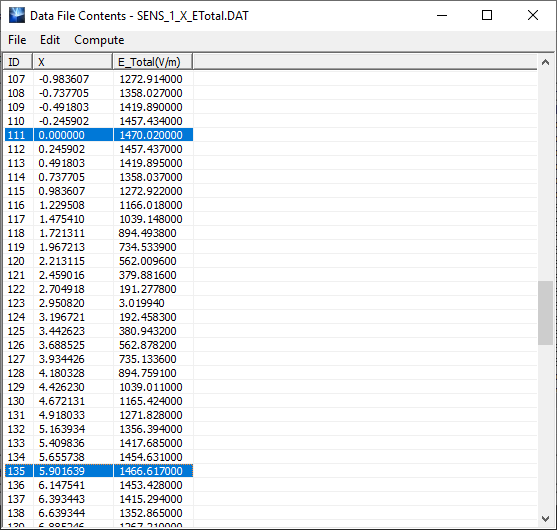Screen dimensions: 557x530
Task: Click the scrollbar down arrow
Action: pos(545,519)
